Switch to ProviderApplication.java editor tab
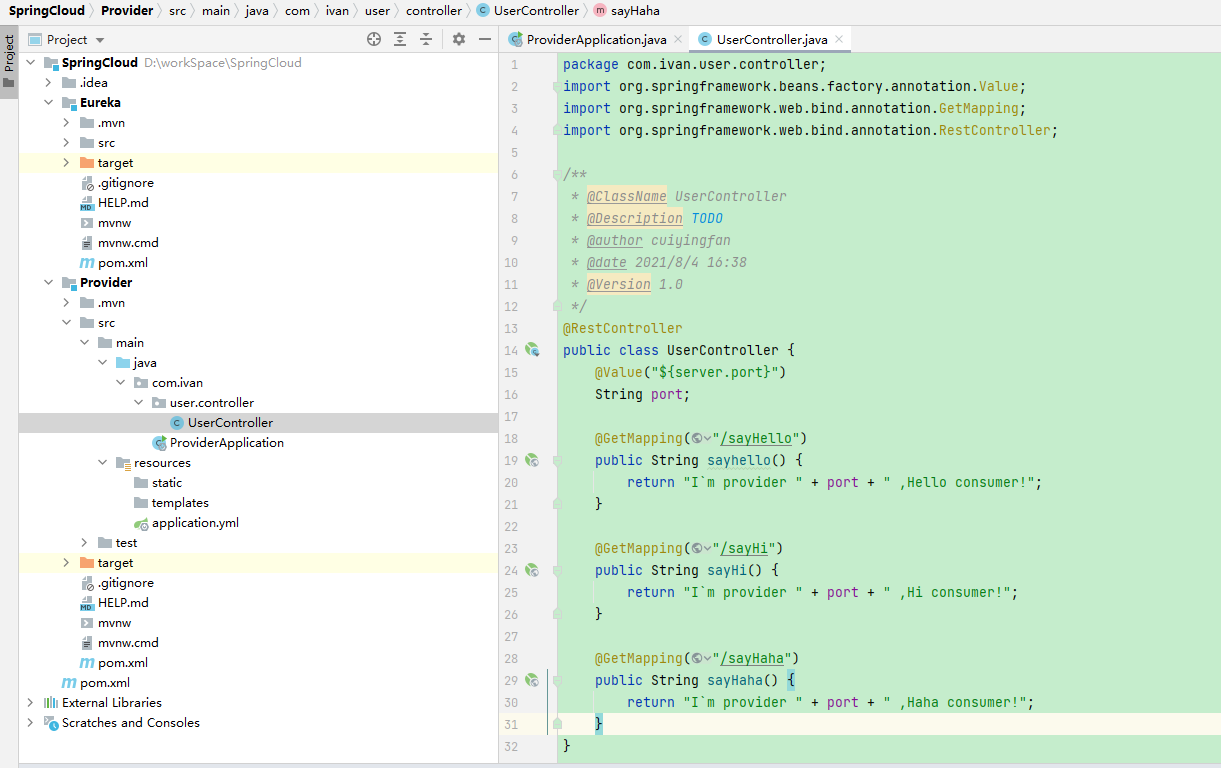 [596, 39]
